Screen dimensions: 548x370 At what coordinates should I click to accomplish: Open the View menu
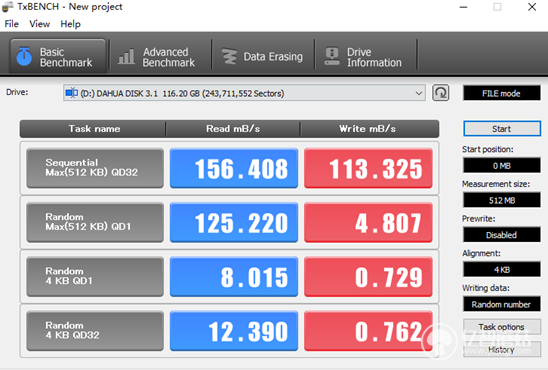39,24
